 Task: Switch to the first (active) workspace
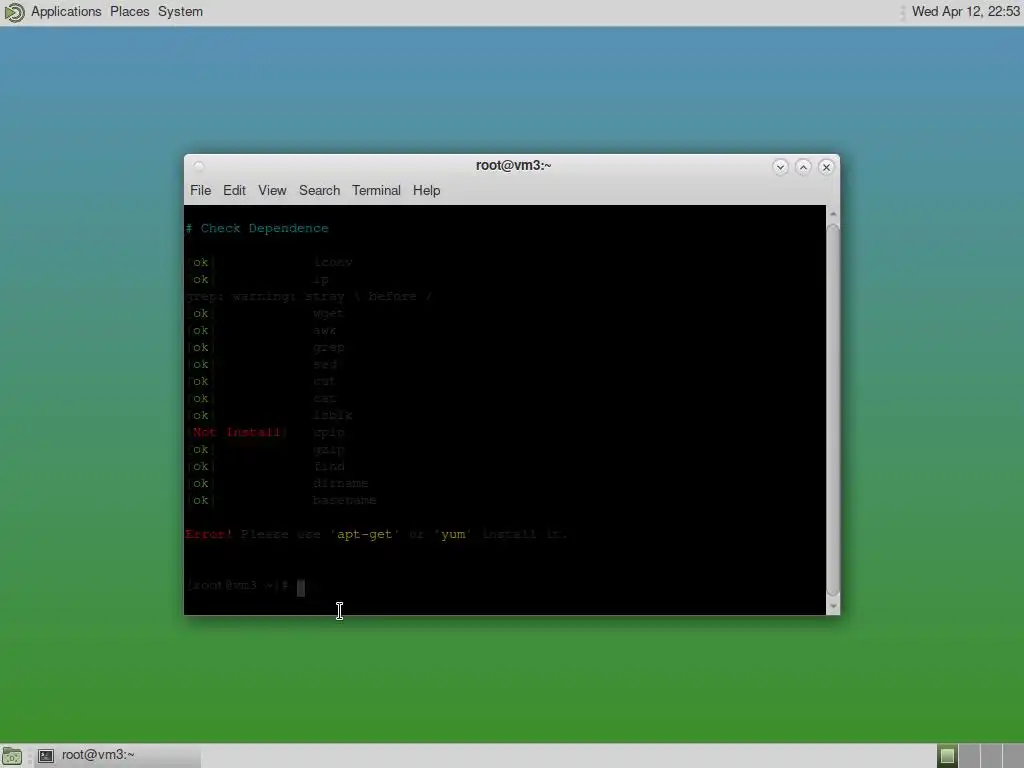click(x=947, y=756)
